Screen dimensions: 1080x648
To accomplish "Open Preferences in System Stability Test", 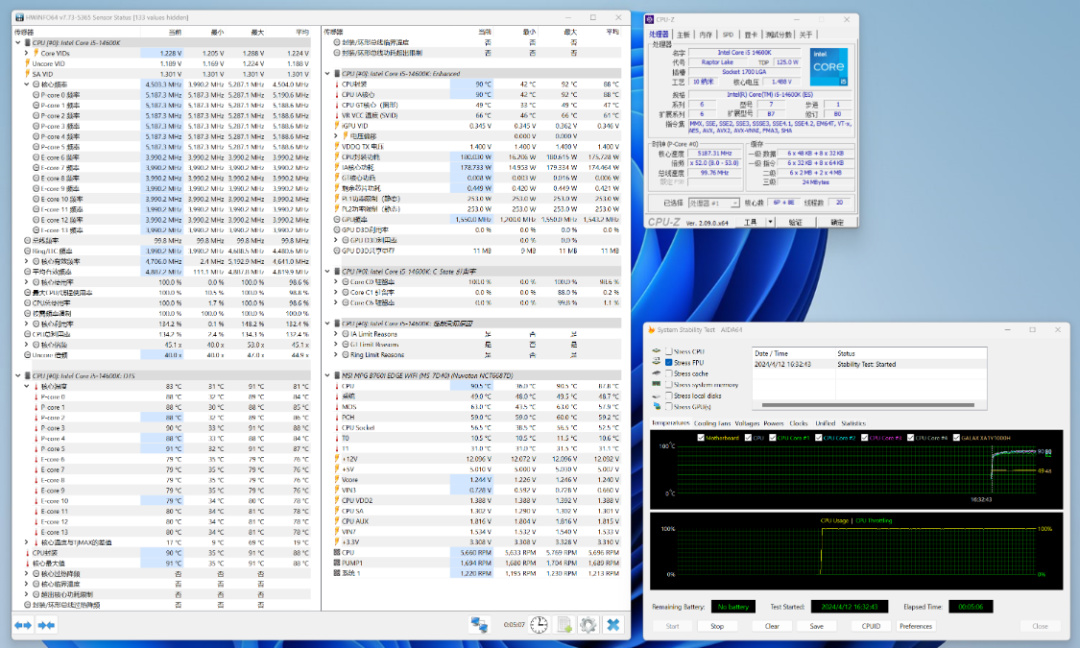I will (x=915, y=626).
